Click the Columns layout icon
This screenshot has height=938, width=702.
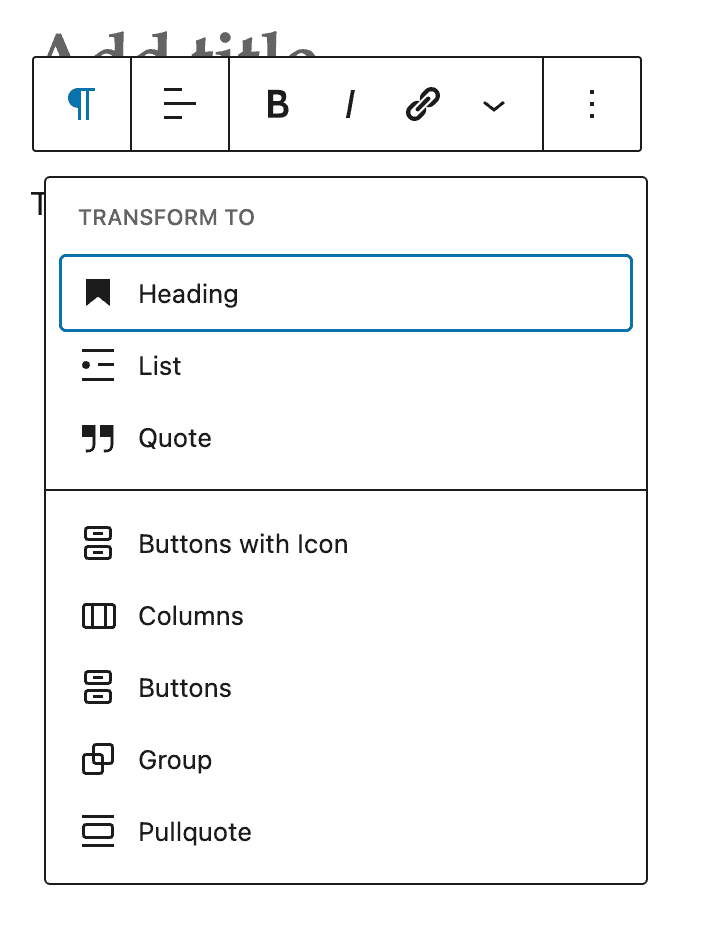(x=98, y=616)
